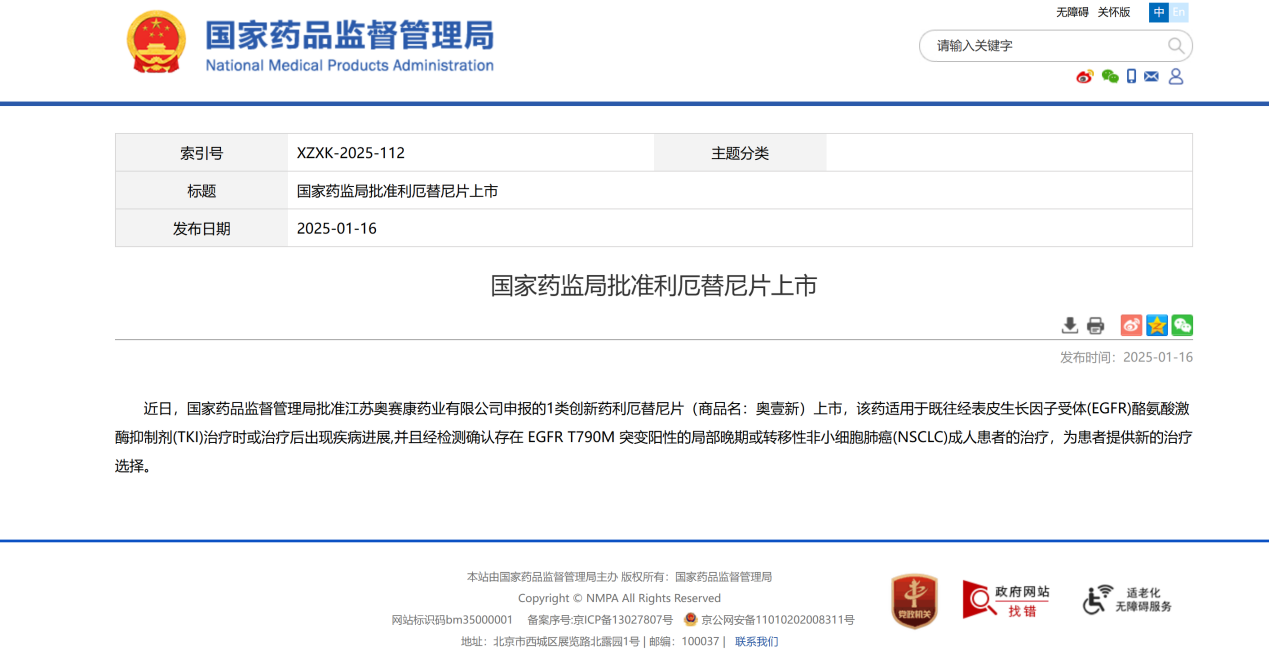This screenshot has width=1269, height=669.
Task: Click the 政府网站找错 badge
Action: (x=1006, y=600)
